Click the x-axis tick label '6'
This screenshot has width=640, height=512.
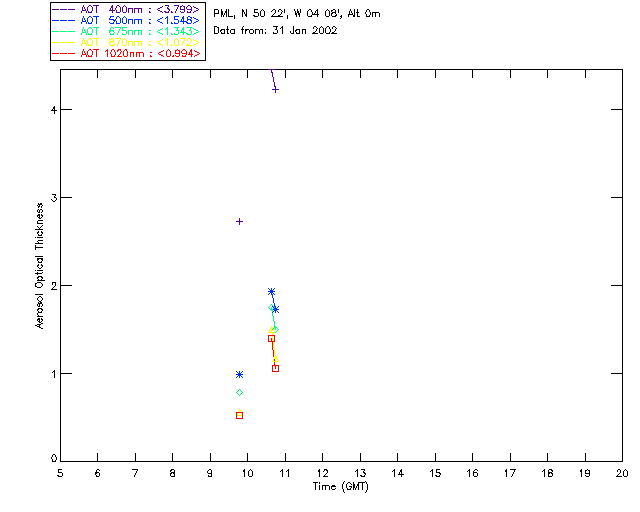click(98, 473)
